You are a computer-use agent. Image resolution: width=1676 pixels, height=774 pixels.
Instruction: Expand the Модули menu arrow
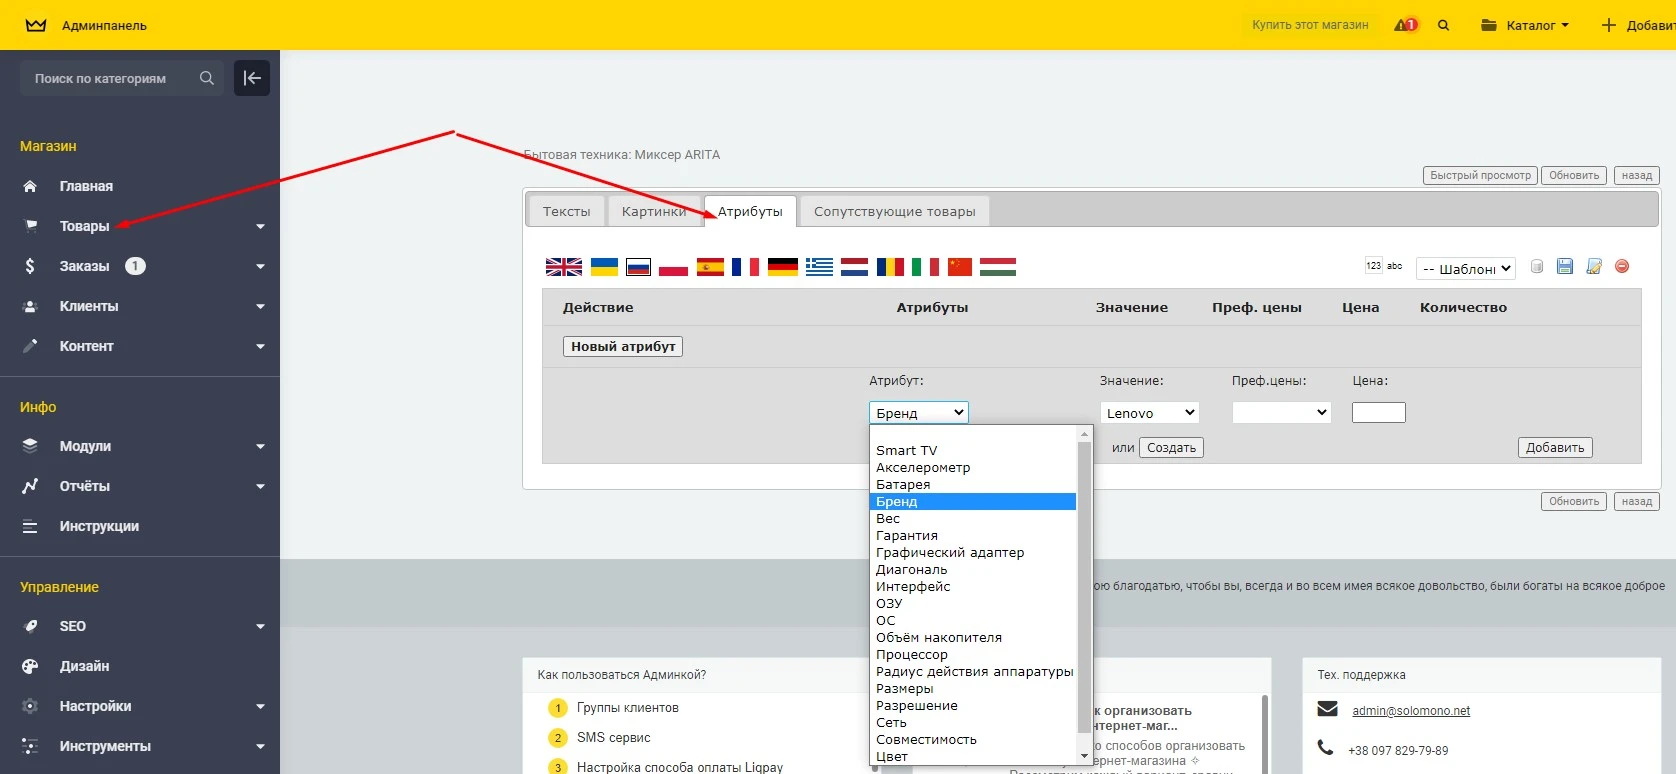(x=260, y=447)
